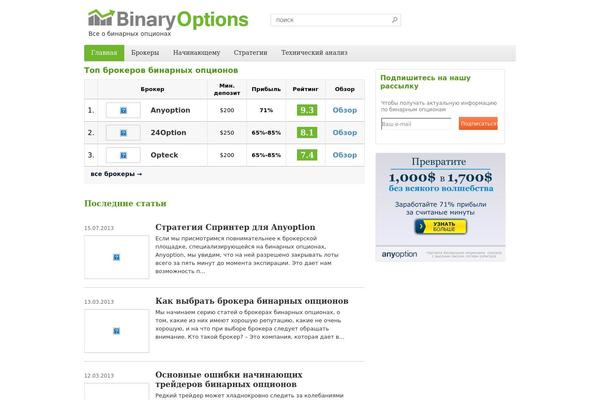This screenshot has height=400, width=600.
Task: Click the date 15.07.2013
Action: click(99, 228)
